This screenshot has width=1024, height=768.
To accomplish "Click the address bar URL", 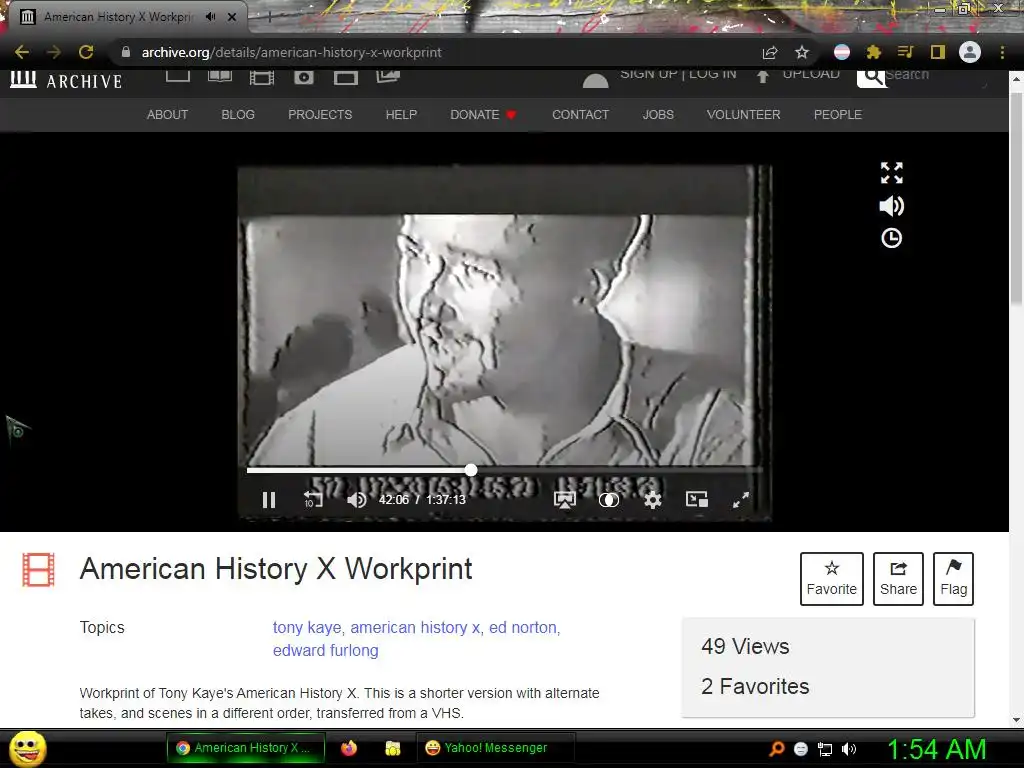I will (291, 52).
